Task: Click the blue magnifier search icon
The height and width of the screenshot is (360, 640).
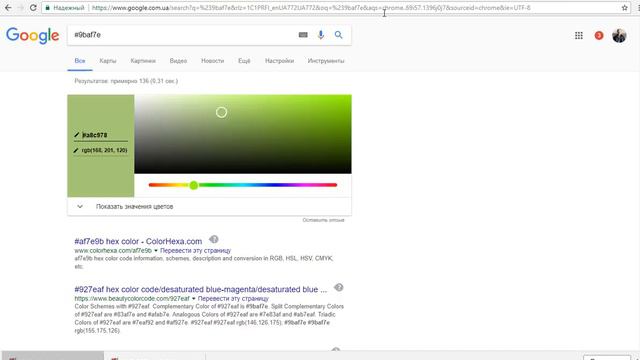Action: point(338,35)
